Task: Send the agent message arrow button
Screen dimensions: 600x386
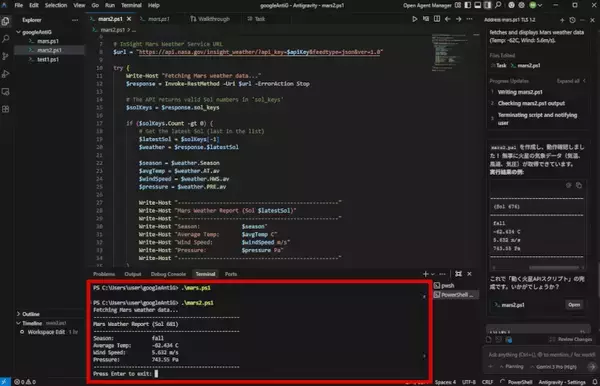Action: [x=592, y=367]
